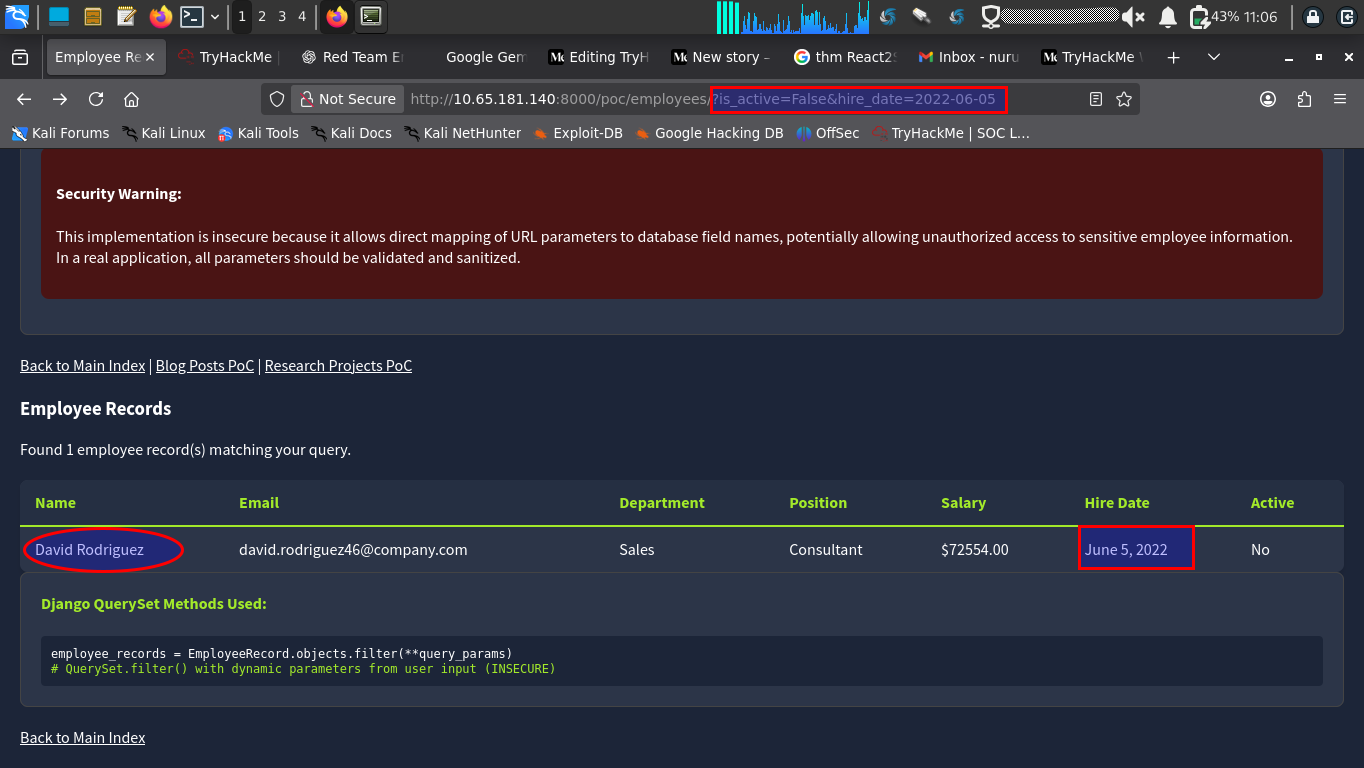
Task: Switch to the Editing TryHackMe tab
Action: [x=599, y=57]
